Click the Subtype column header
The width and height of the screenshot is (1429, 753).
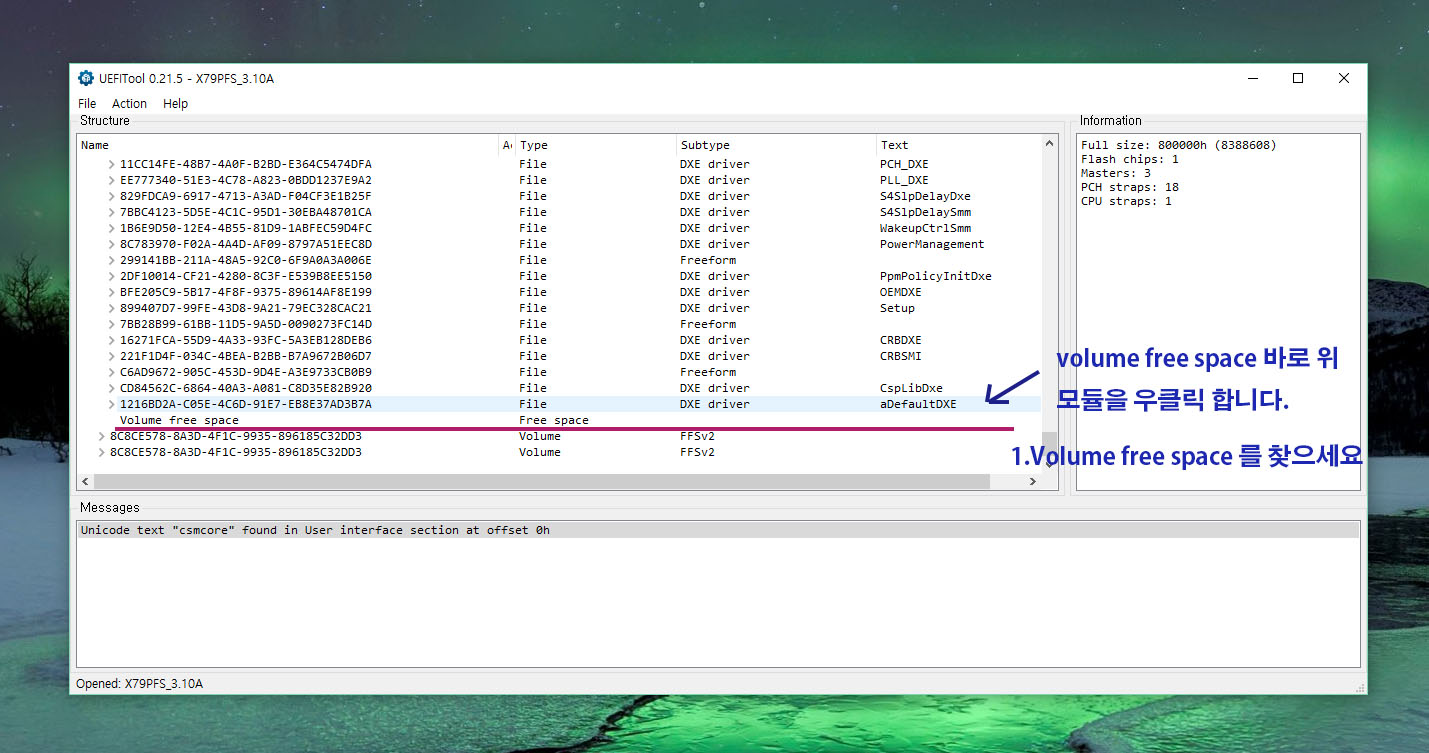(777, 145)
